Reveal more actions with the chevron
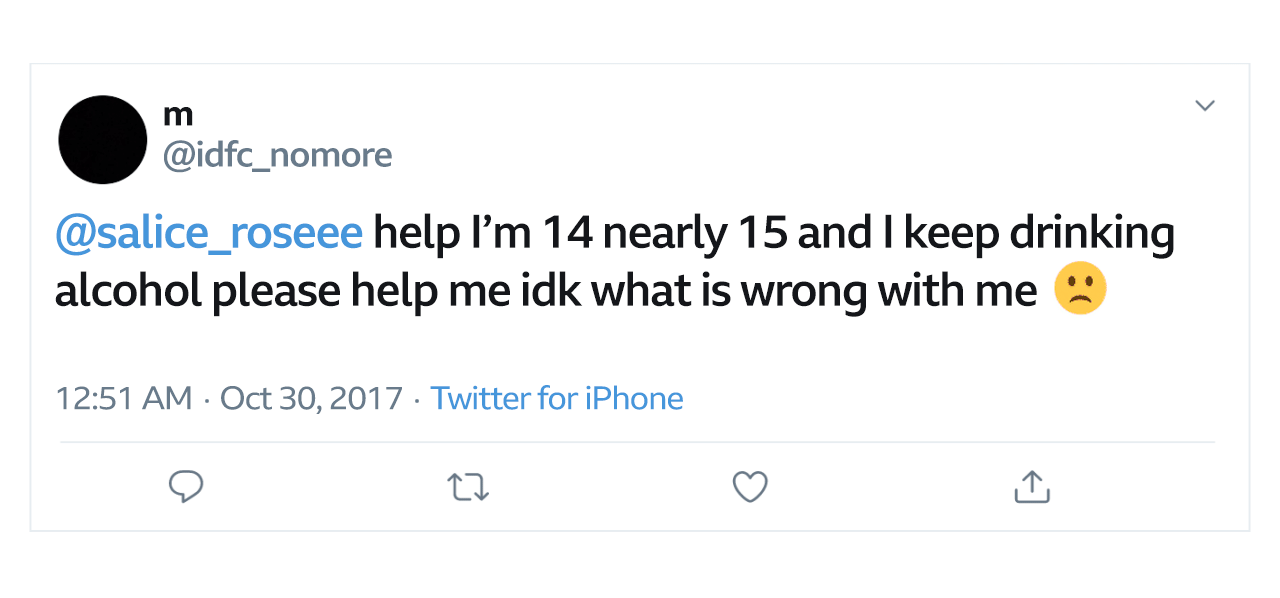 [1206, 105]
